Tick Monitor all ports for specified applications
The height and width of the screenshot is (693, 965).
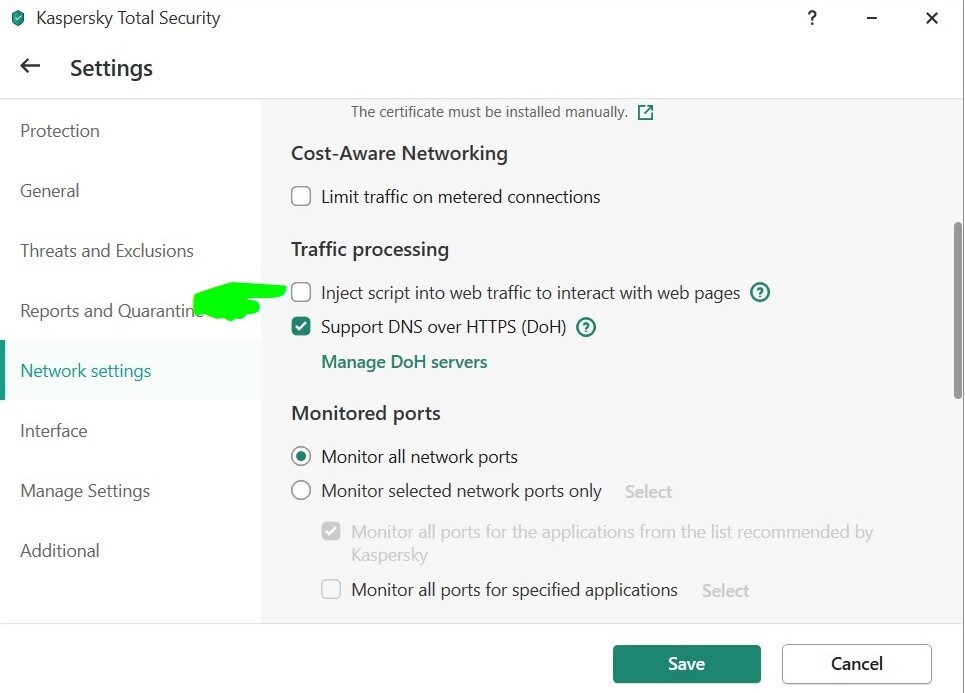(331, 590)
